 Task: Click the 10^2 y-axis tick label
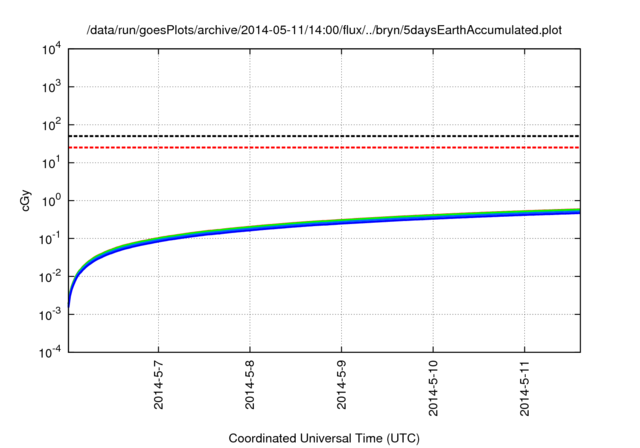51,125
